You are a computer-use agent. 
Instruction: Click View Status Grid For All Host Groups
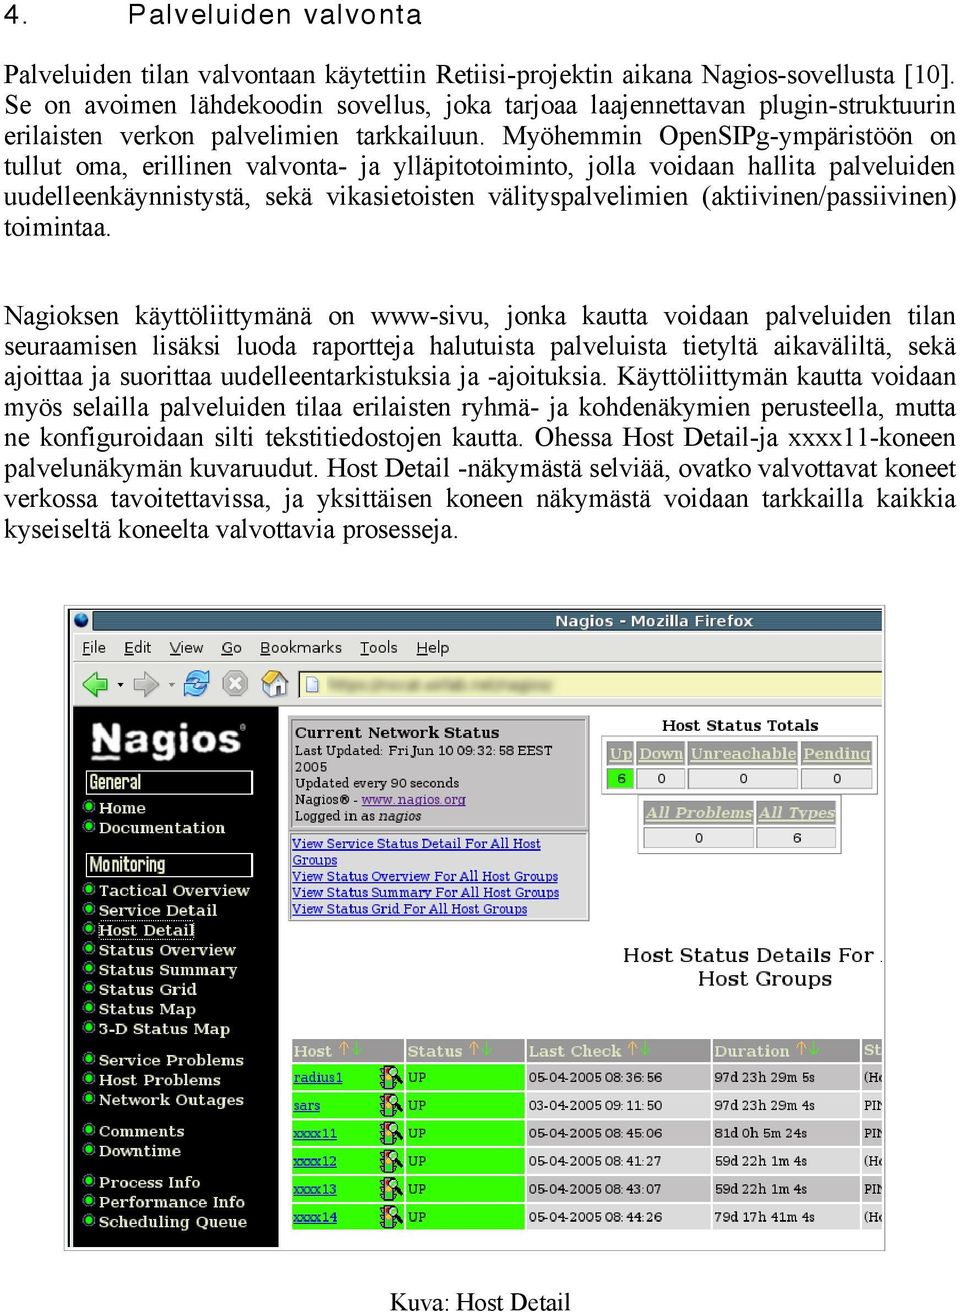[x=409, y=909]
